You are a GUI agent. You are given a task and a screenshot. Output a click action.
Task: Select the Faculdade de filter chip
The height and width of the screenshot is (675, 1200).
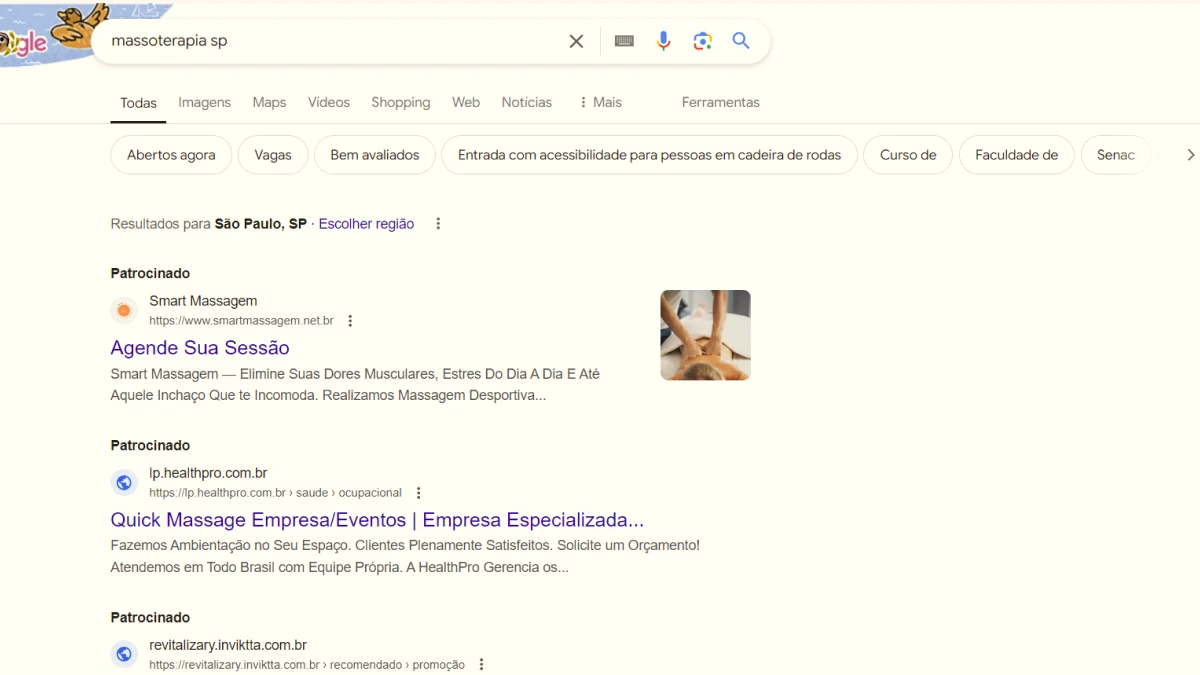1016,155
